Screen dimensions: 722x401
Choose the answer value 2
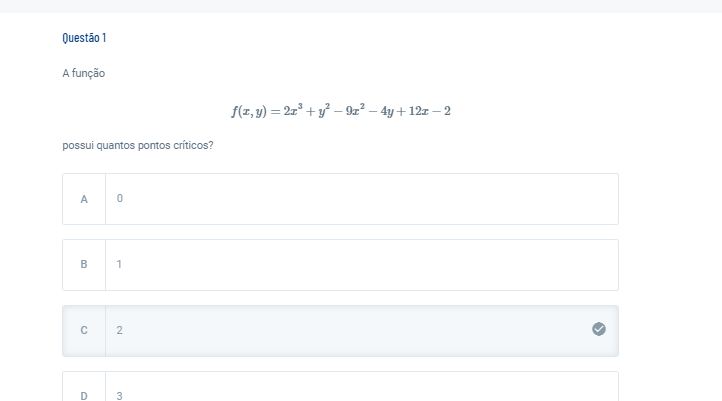120,330
